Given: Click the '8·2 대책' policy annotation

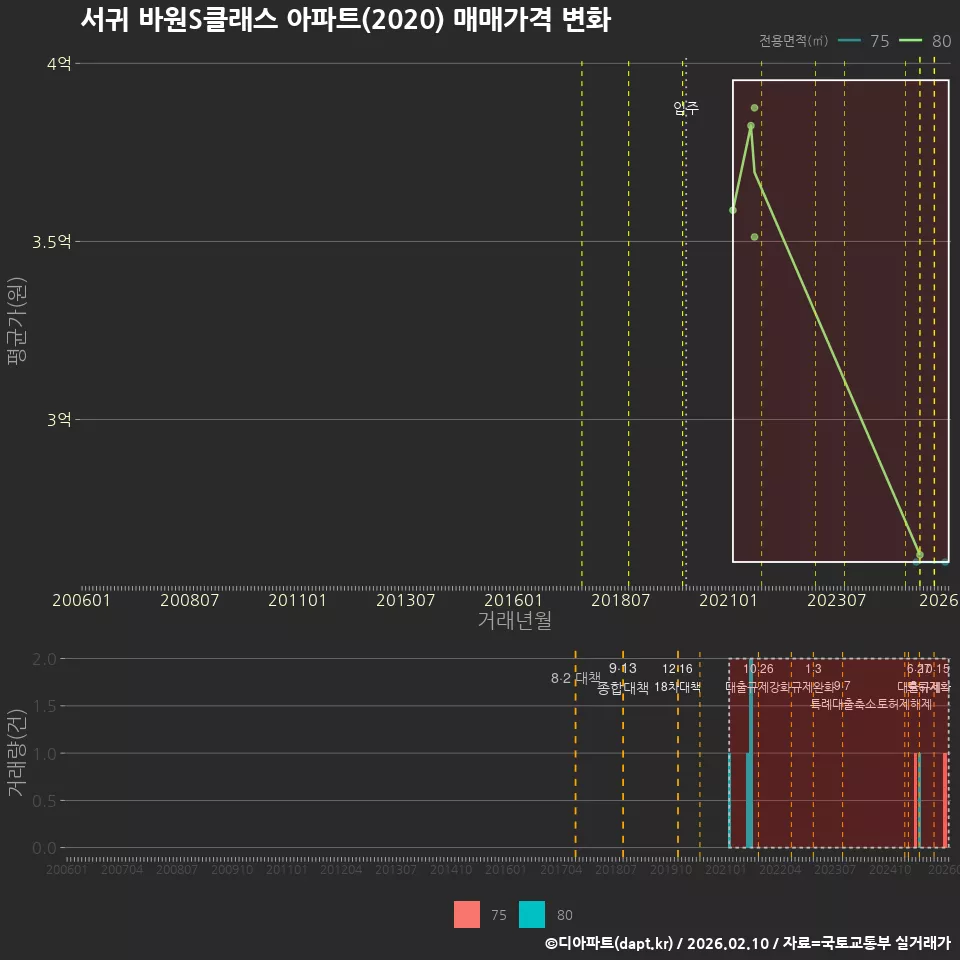Looking at the screenshot, I should click(x=576, y=678).
